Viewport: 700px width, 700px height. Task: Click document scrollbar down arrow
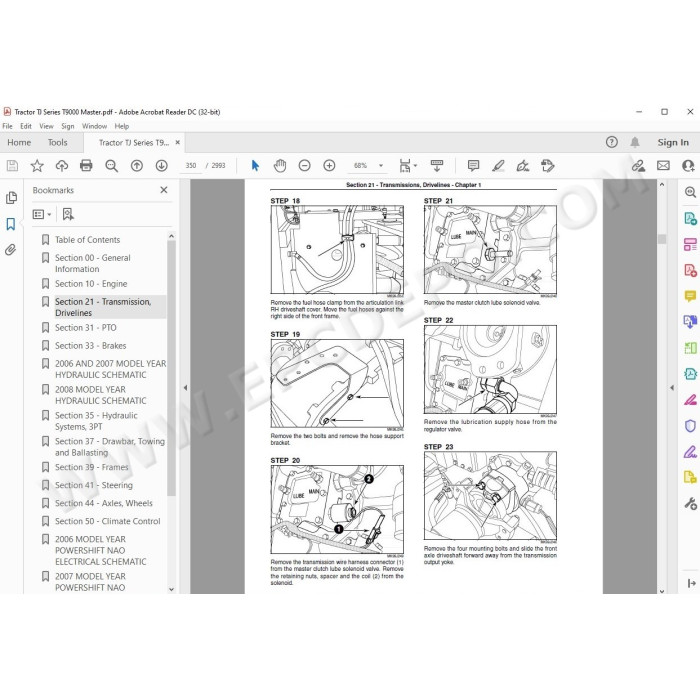coord(662,591)
